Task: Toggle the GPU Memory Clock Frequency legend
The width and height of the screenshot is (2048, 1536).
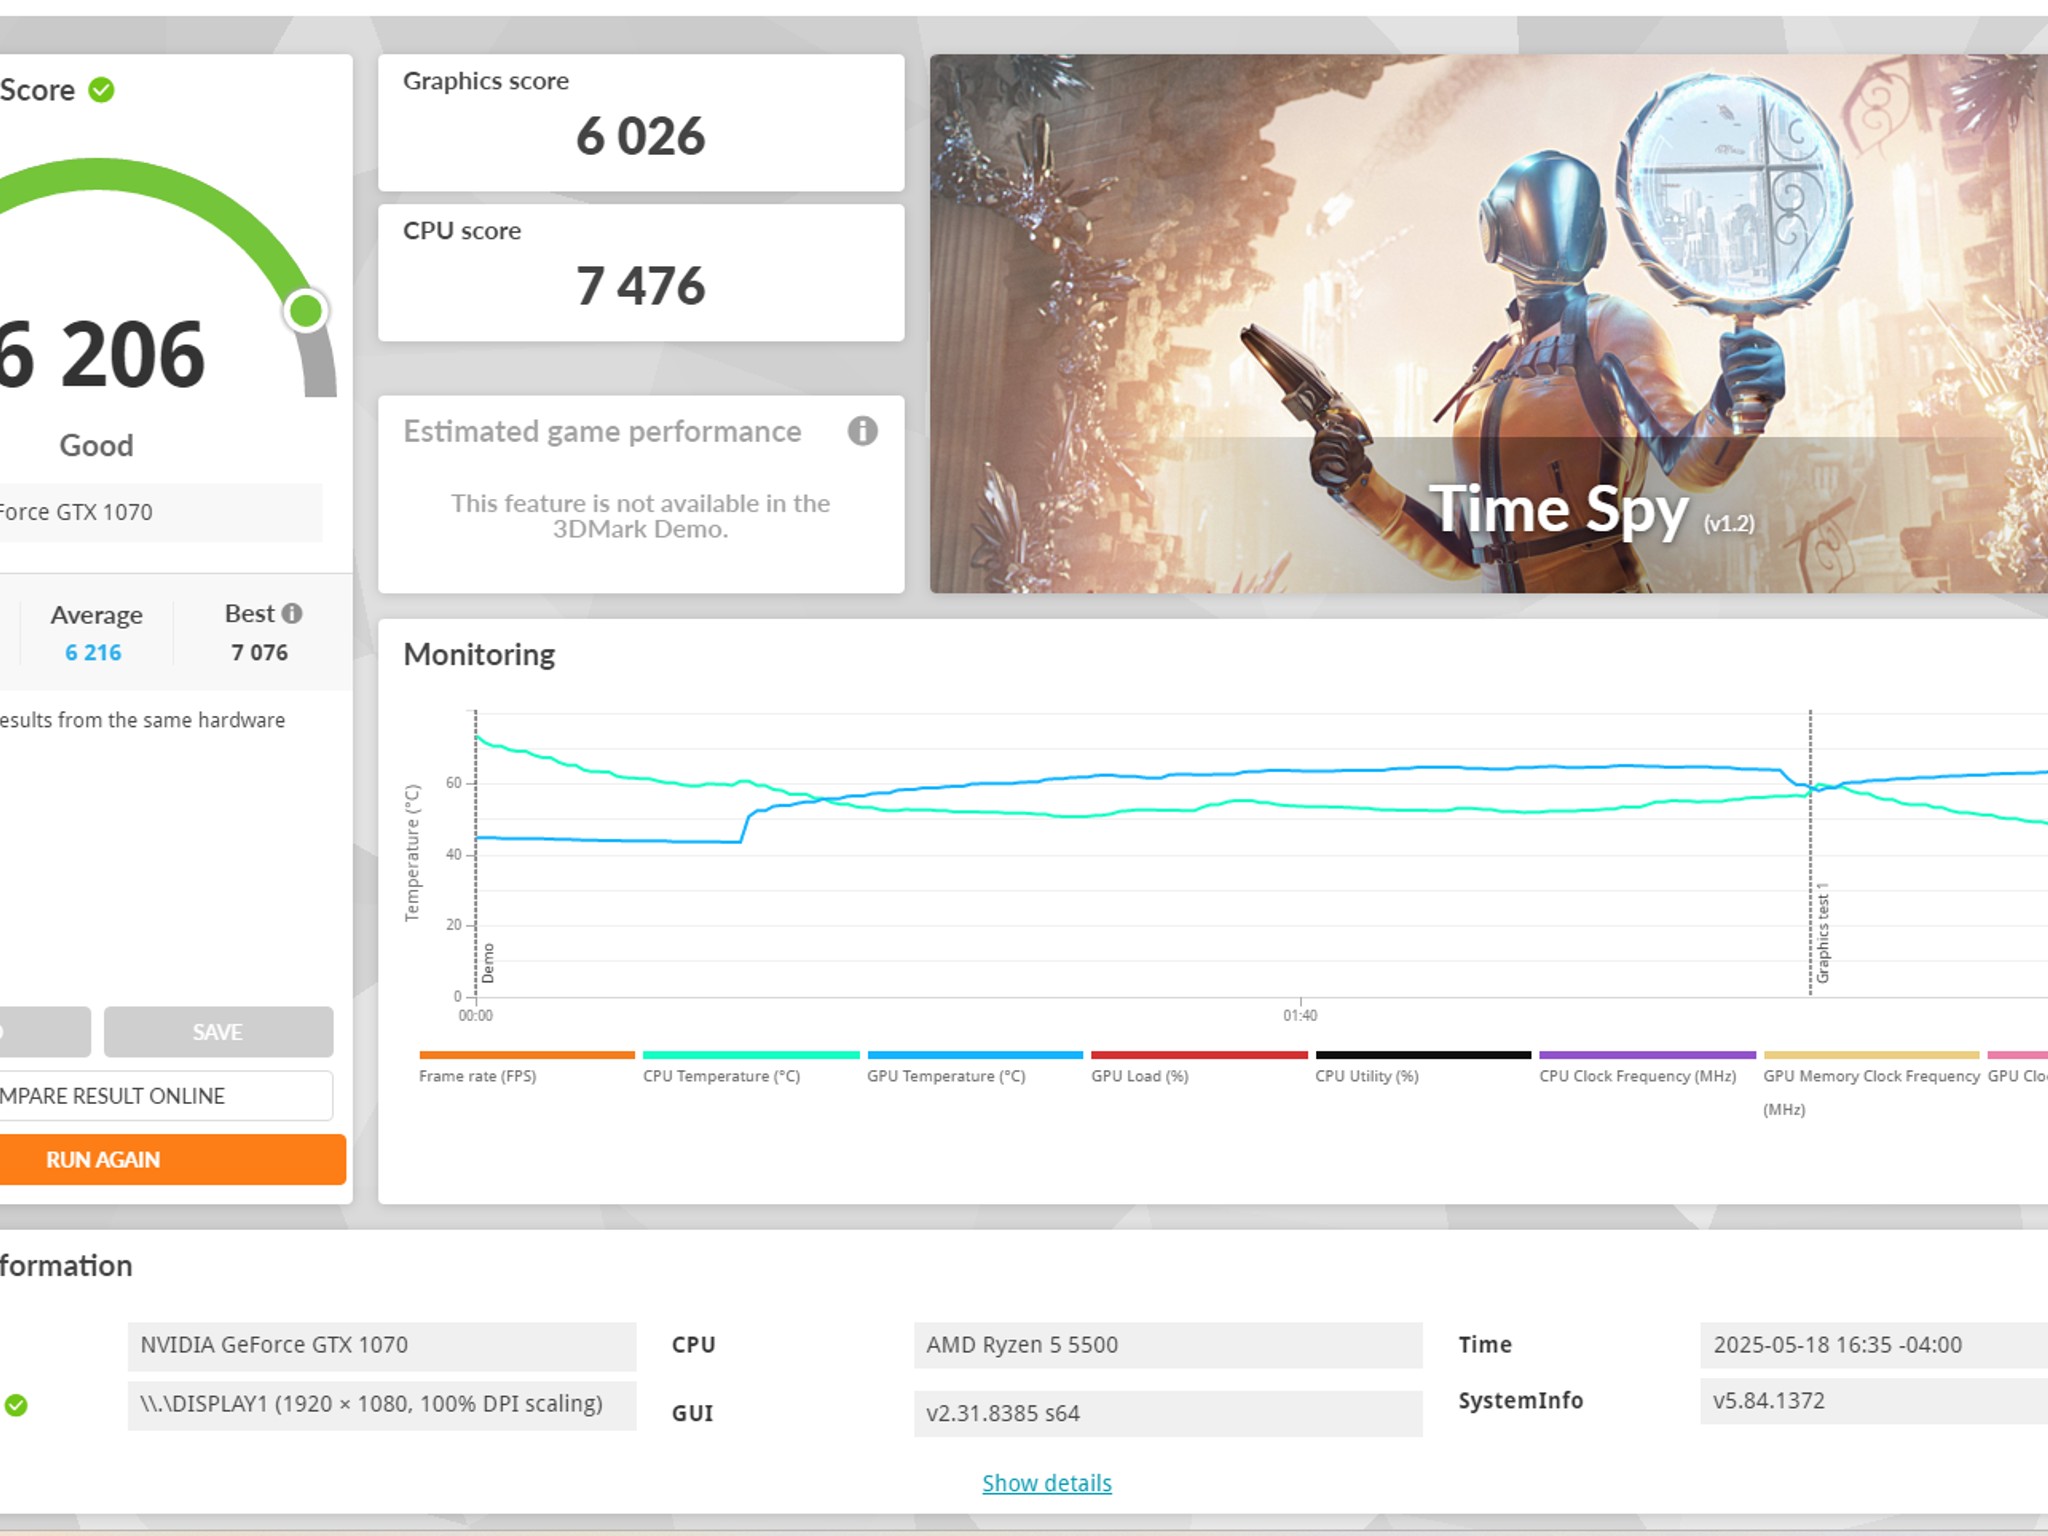Action: tap(1870, 1076)
